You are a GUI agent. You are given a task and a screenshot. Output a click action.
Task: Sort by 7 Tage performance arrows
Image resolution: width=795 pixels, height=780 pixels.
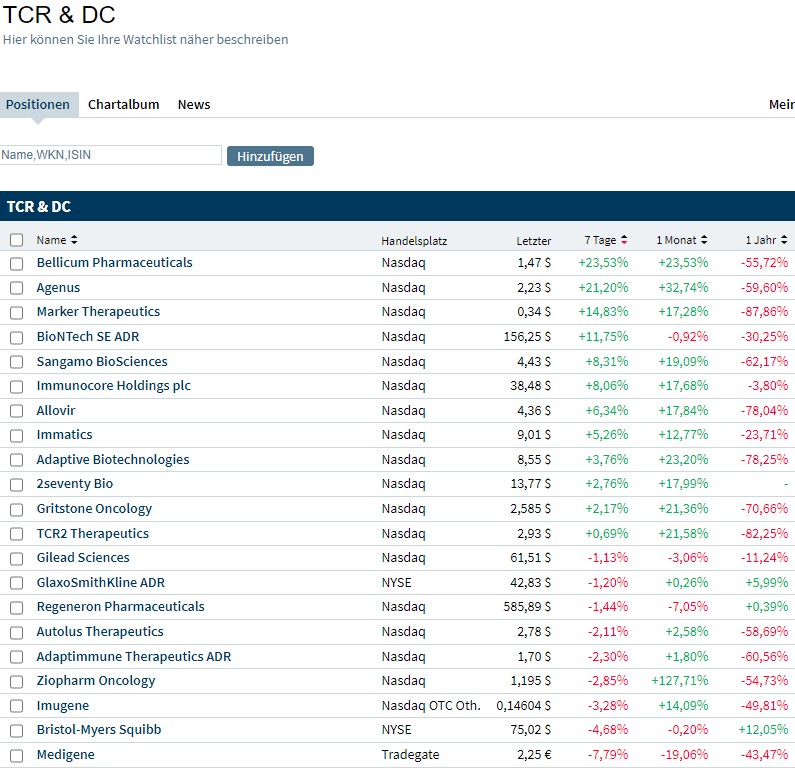625,240
